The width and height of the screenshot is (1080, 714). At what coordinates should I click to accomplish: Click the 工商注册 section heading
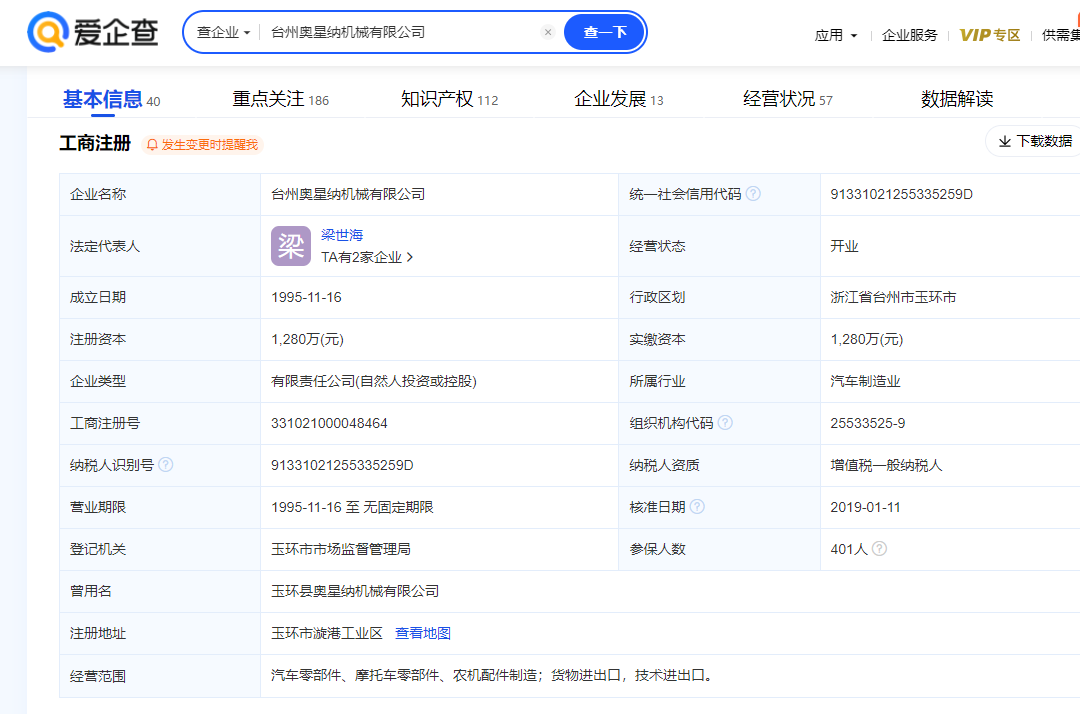[95, 143]
